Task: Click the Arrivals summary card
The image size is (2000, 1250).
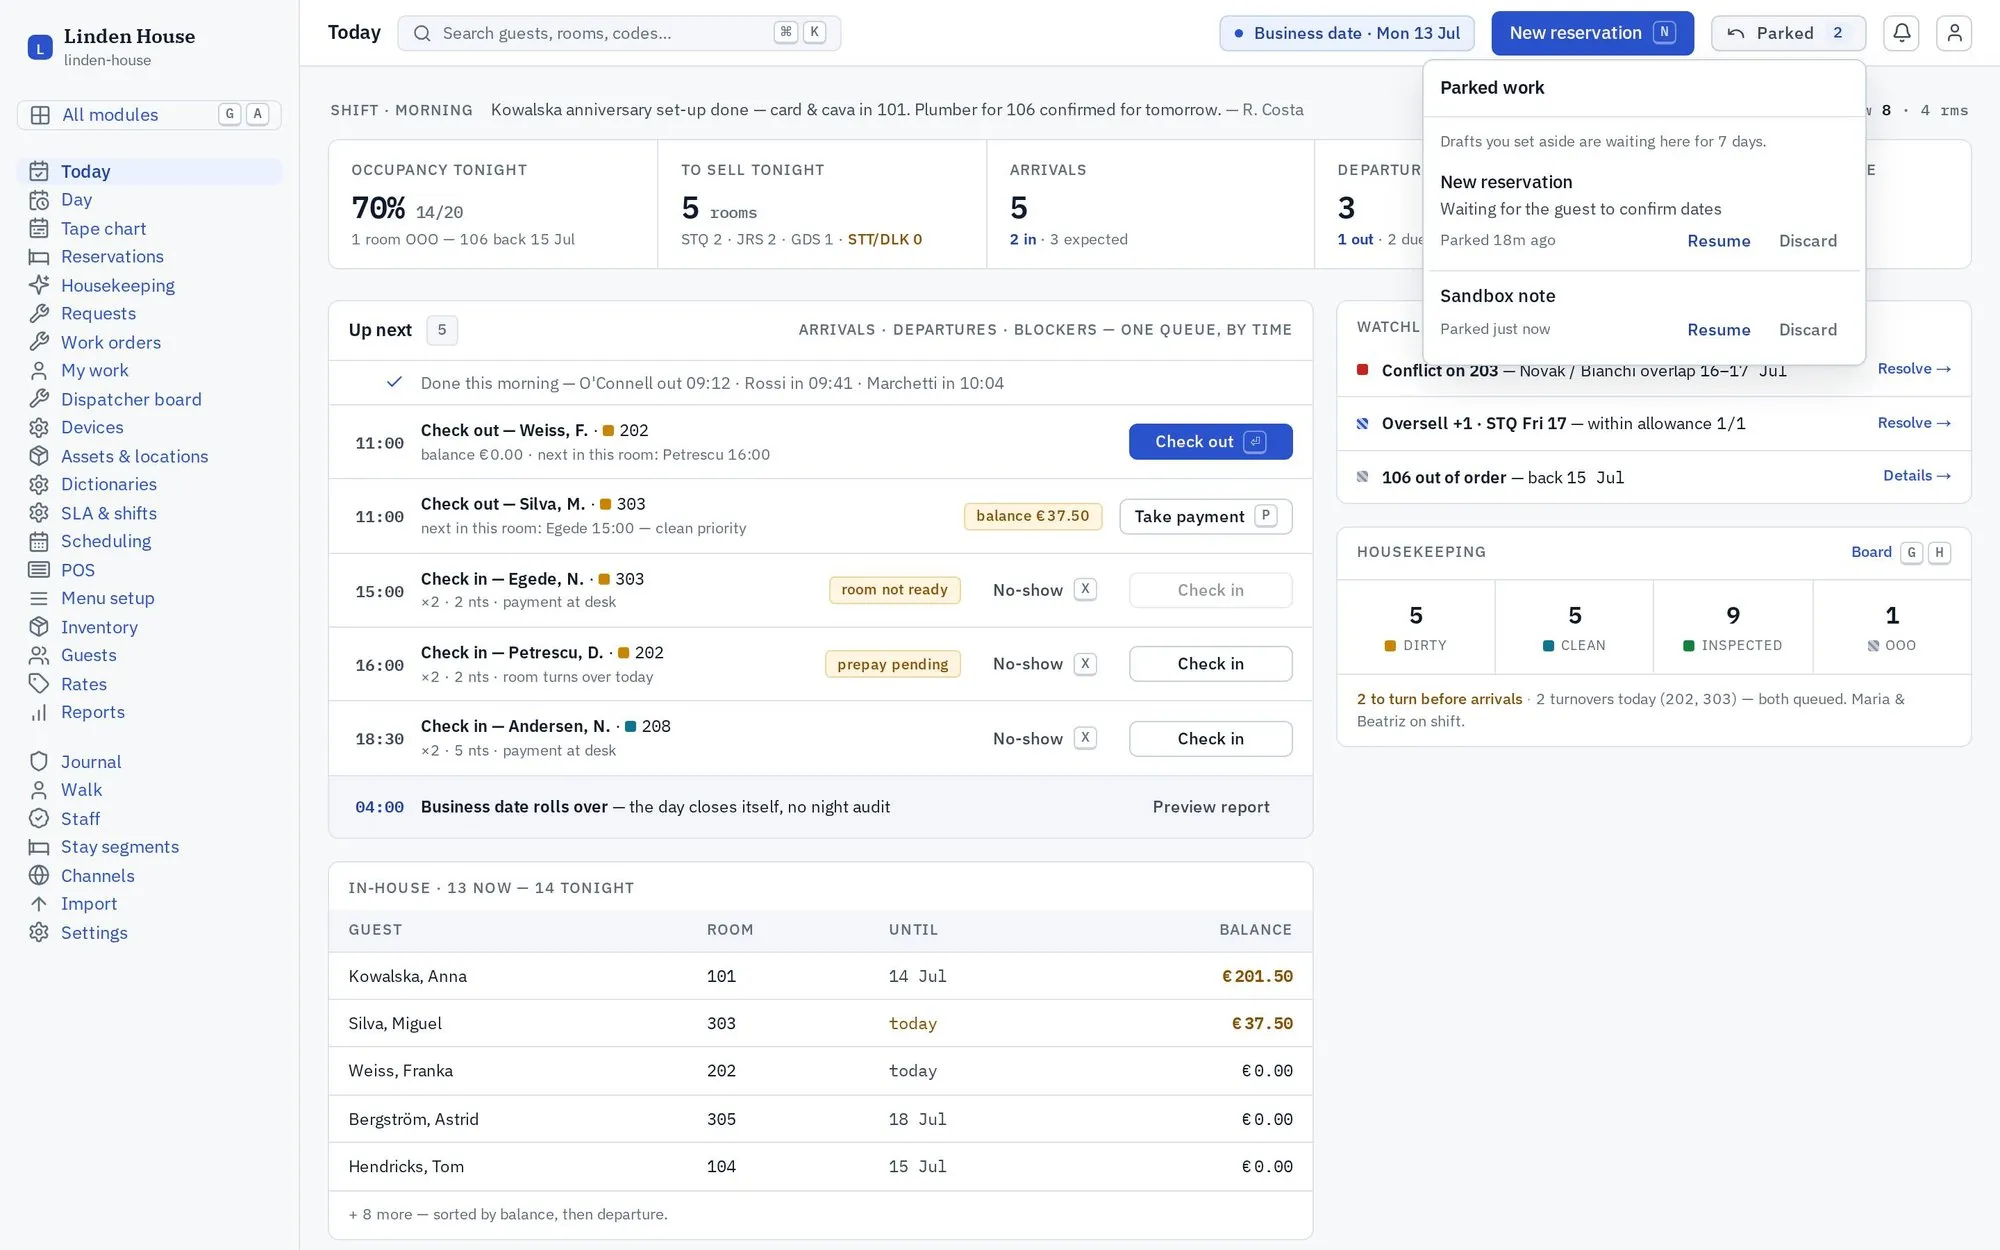Action: (1150, 204)
